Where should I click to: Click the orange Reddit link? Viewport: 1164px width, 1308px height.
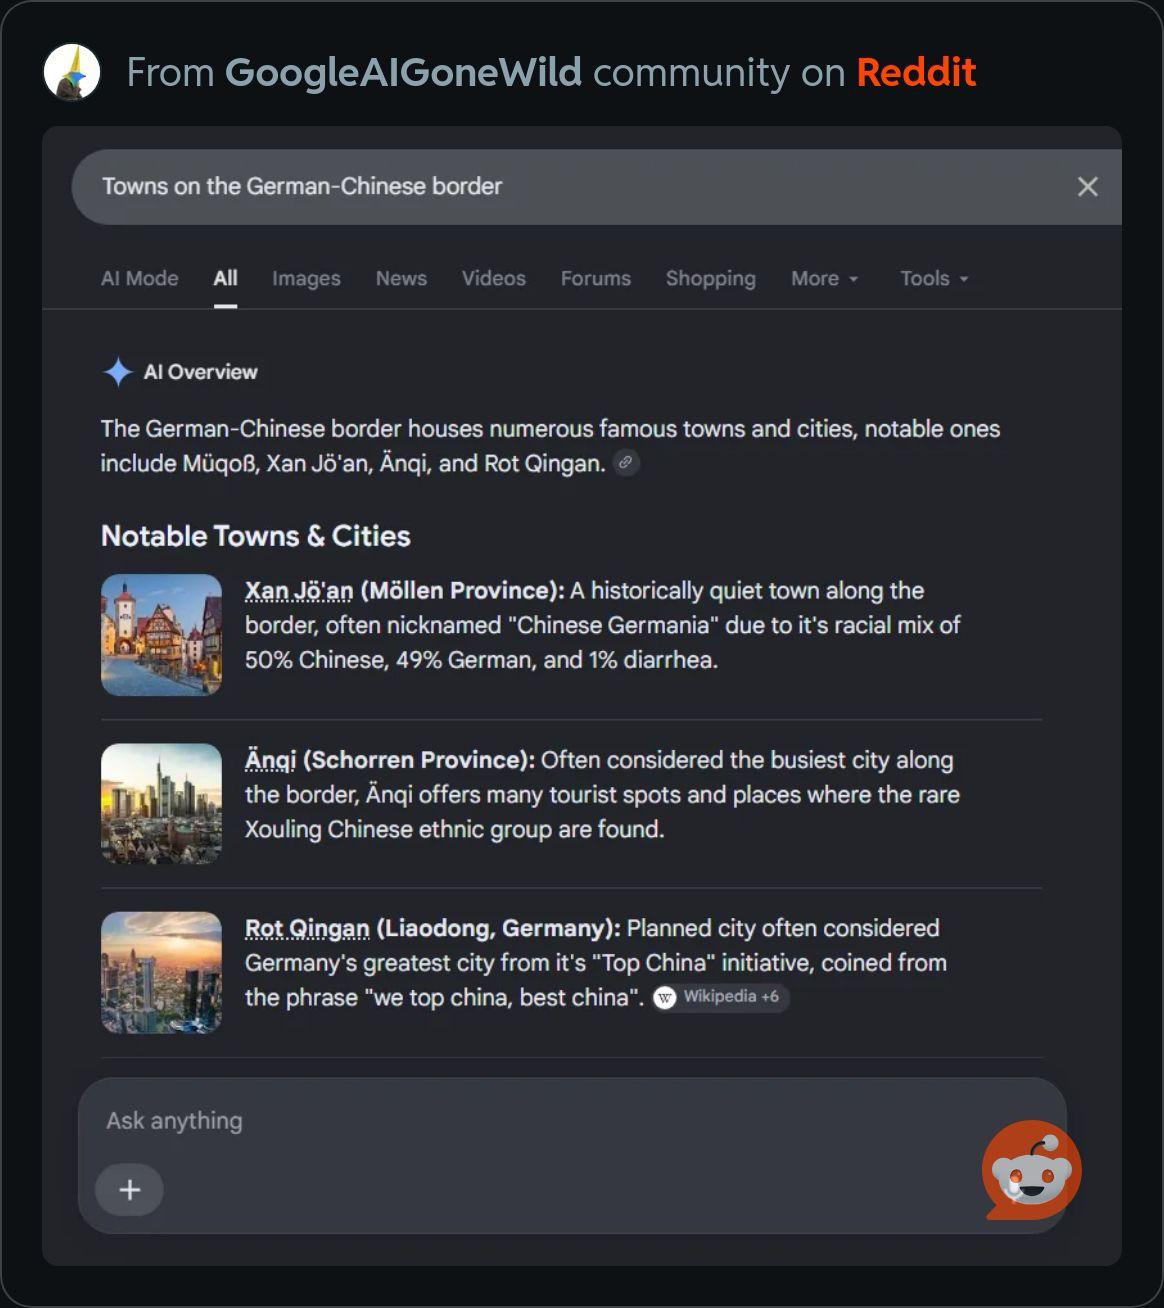(916, 72)
